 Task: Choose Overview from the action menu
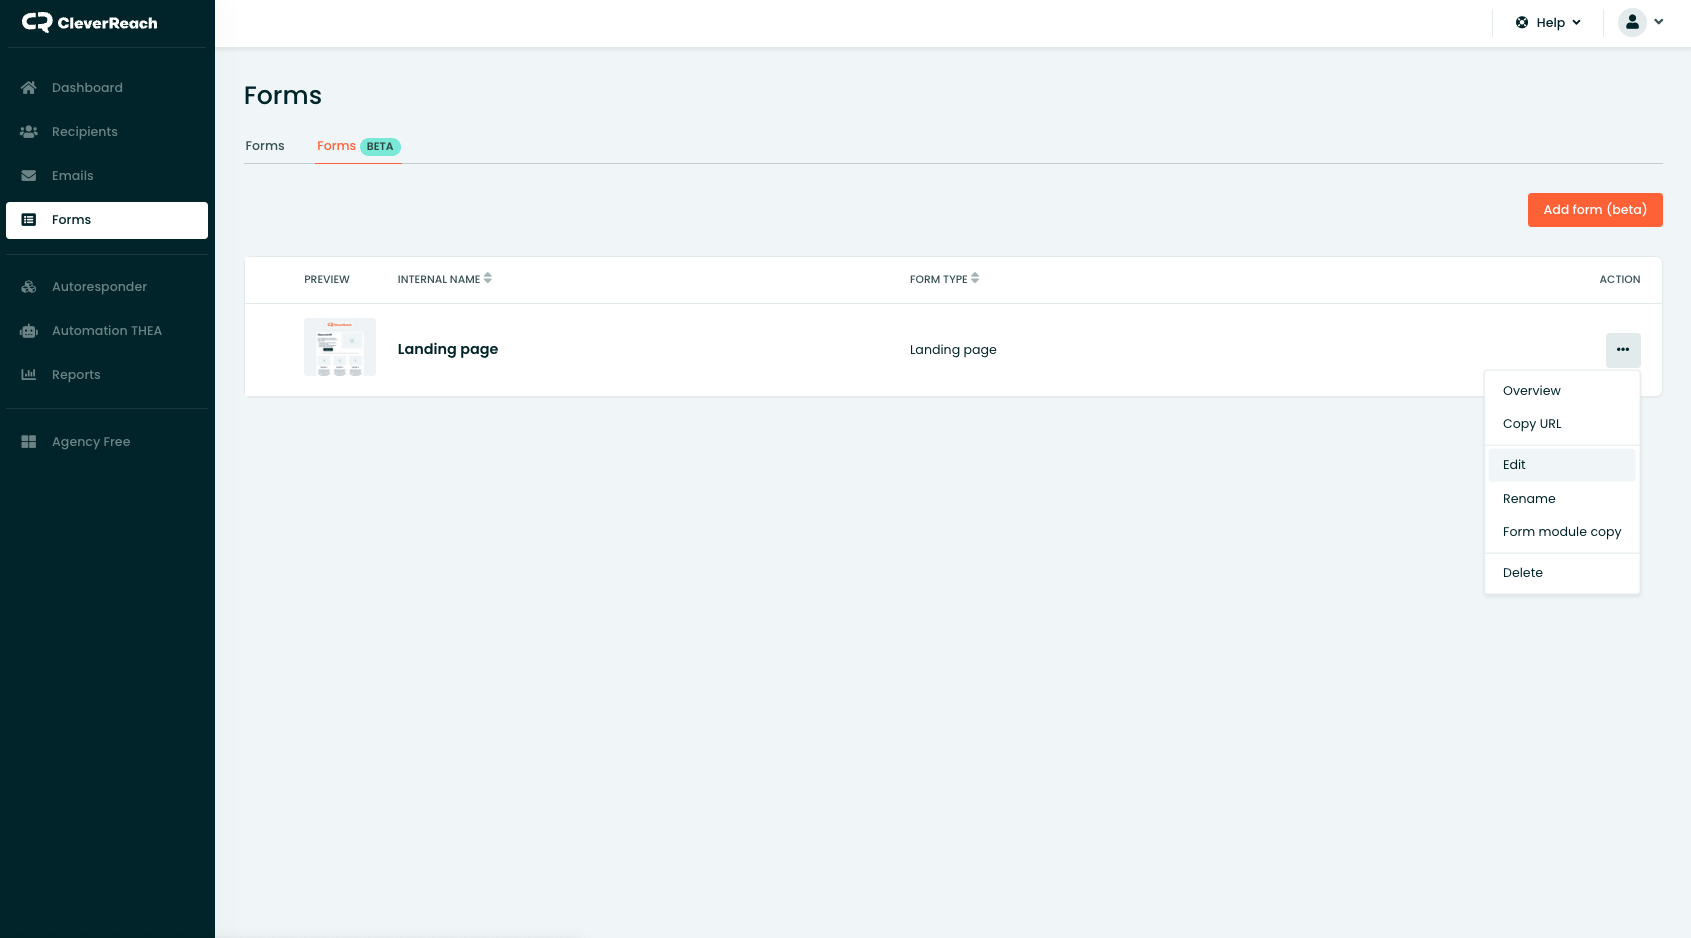coord(1562,391)
